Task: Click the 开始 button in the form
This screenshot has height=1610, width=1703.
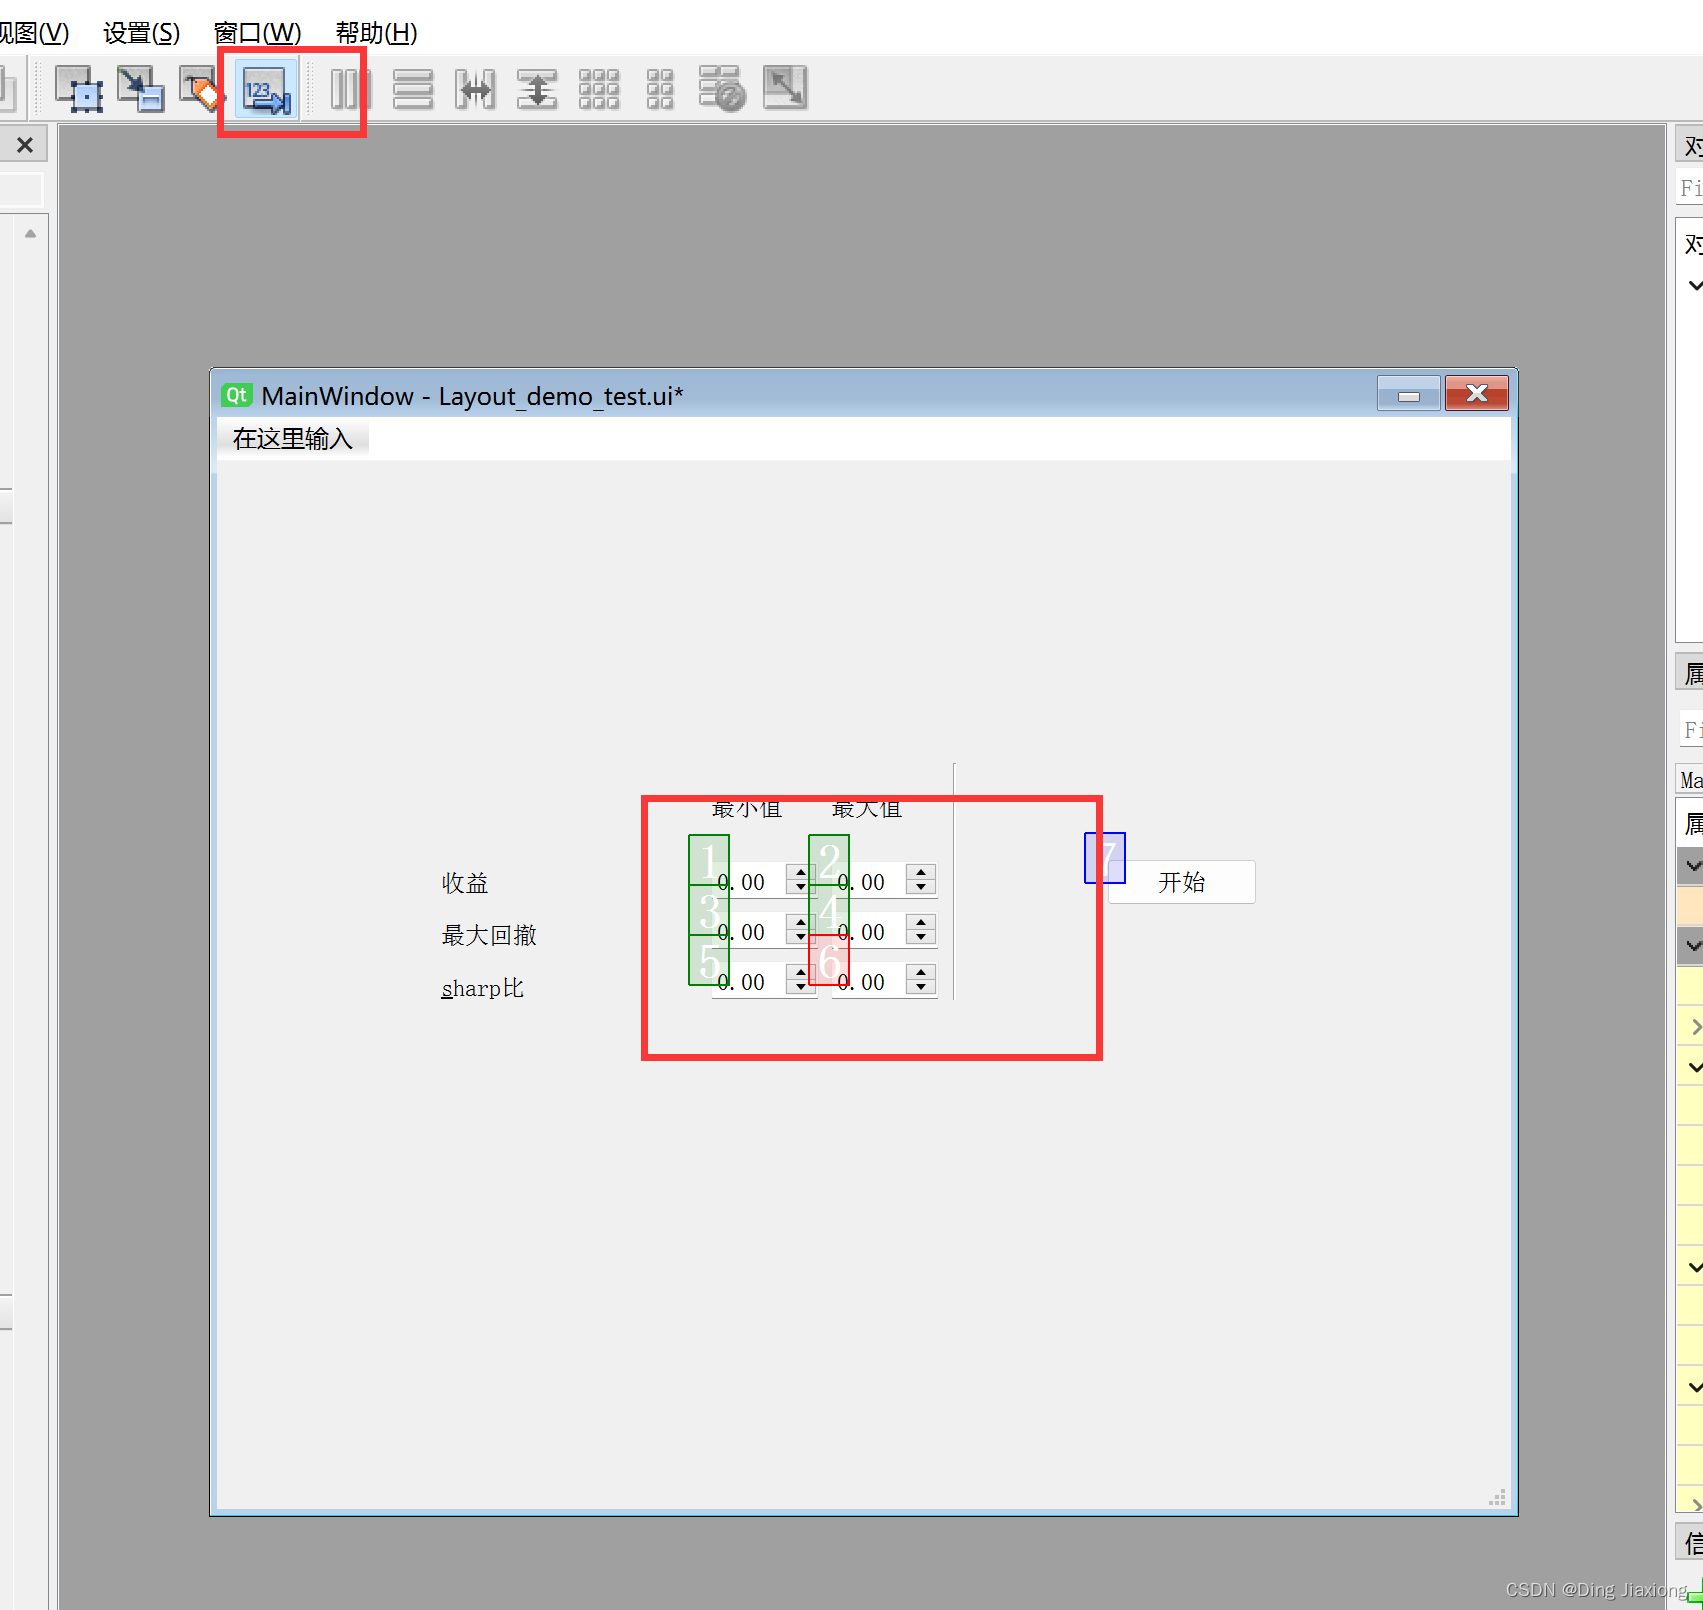Action: [1181, 882]
